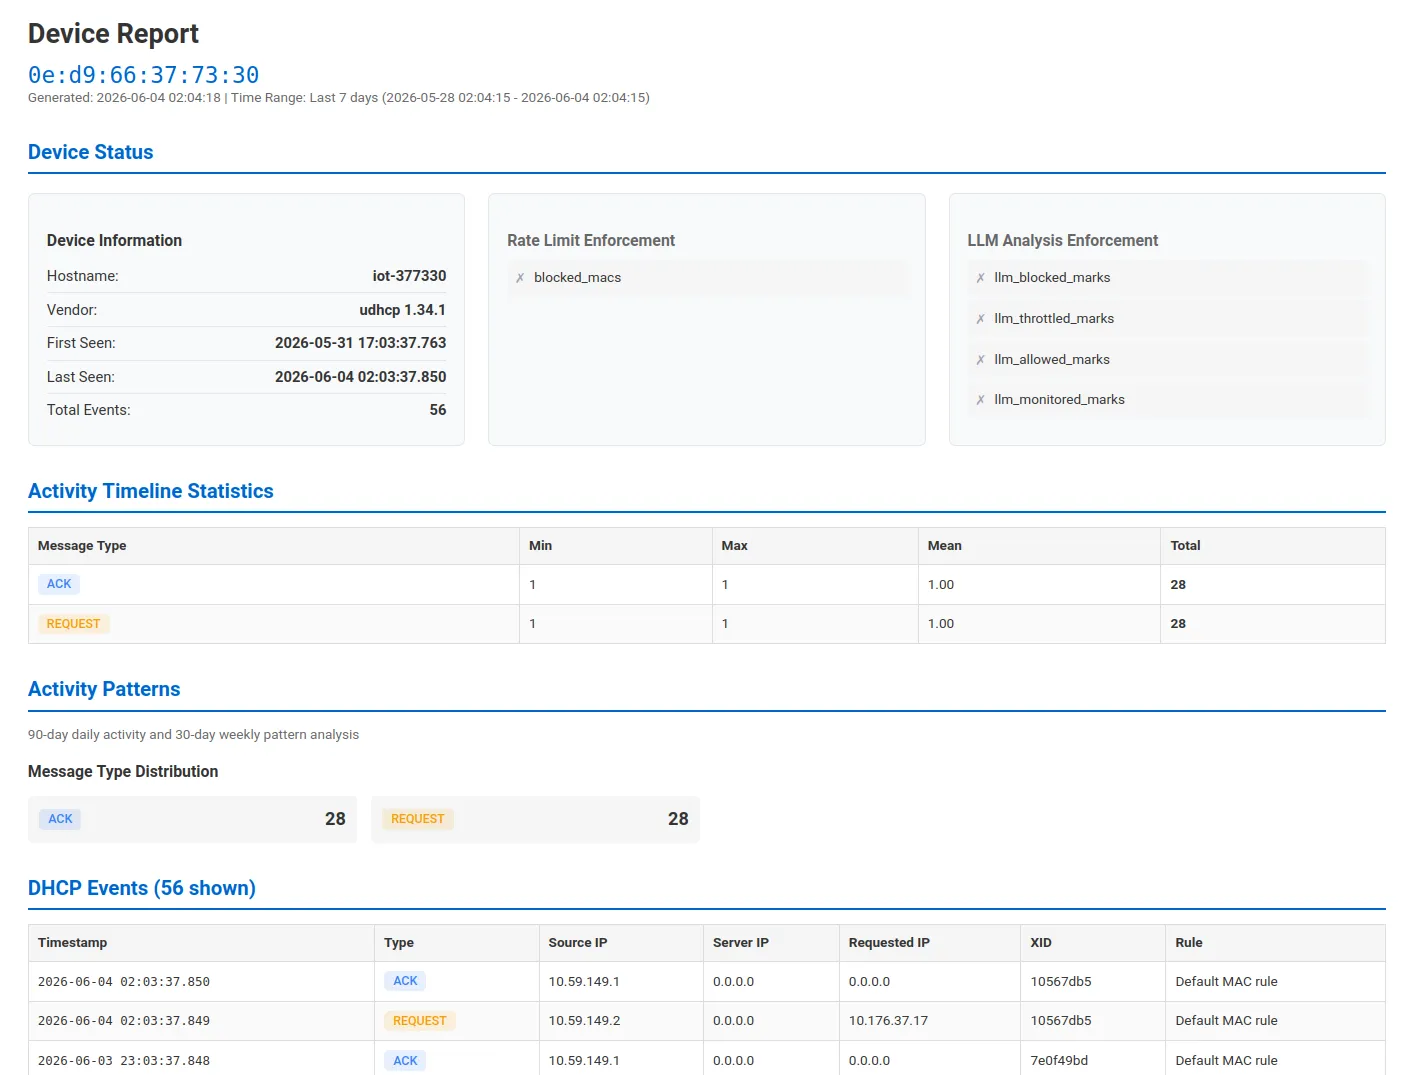The width and height of the screenshot is (1412, 1075).
Task: Click the Mean value in the ACK statistics row
Action: [941, 585]
